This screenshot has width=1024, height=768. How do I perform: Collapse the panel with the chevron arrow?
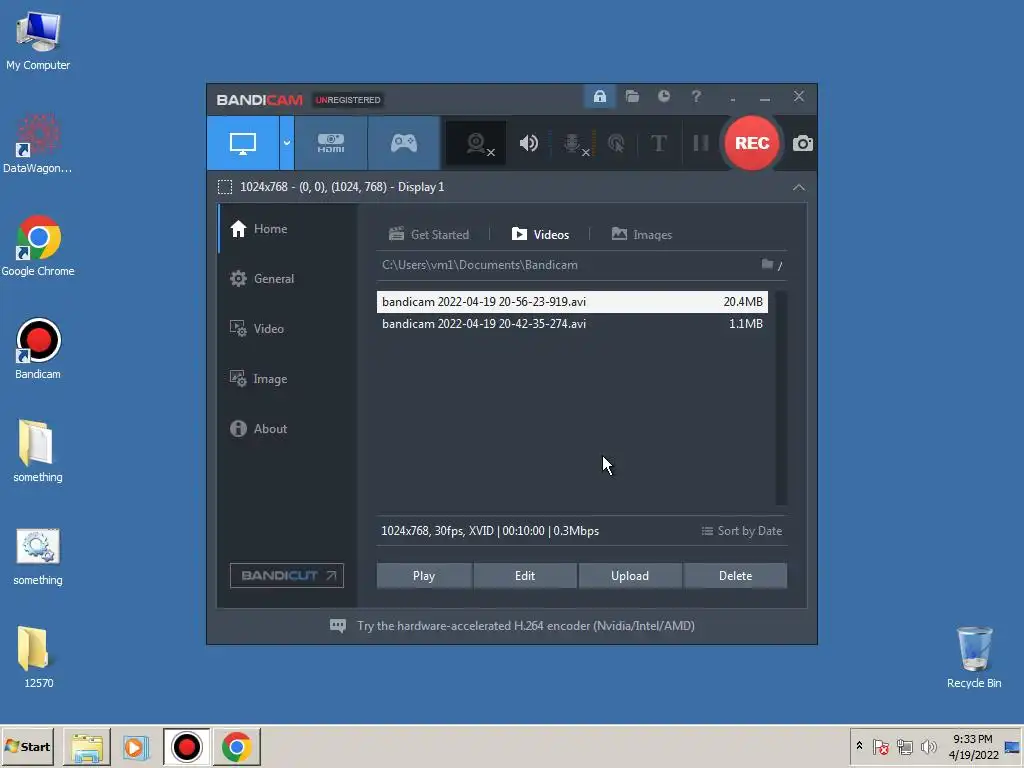click(x=799, y=187)
